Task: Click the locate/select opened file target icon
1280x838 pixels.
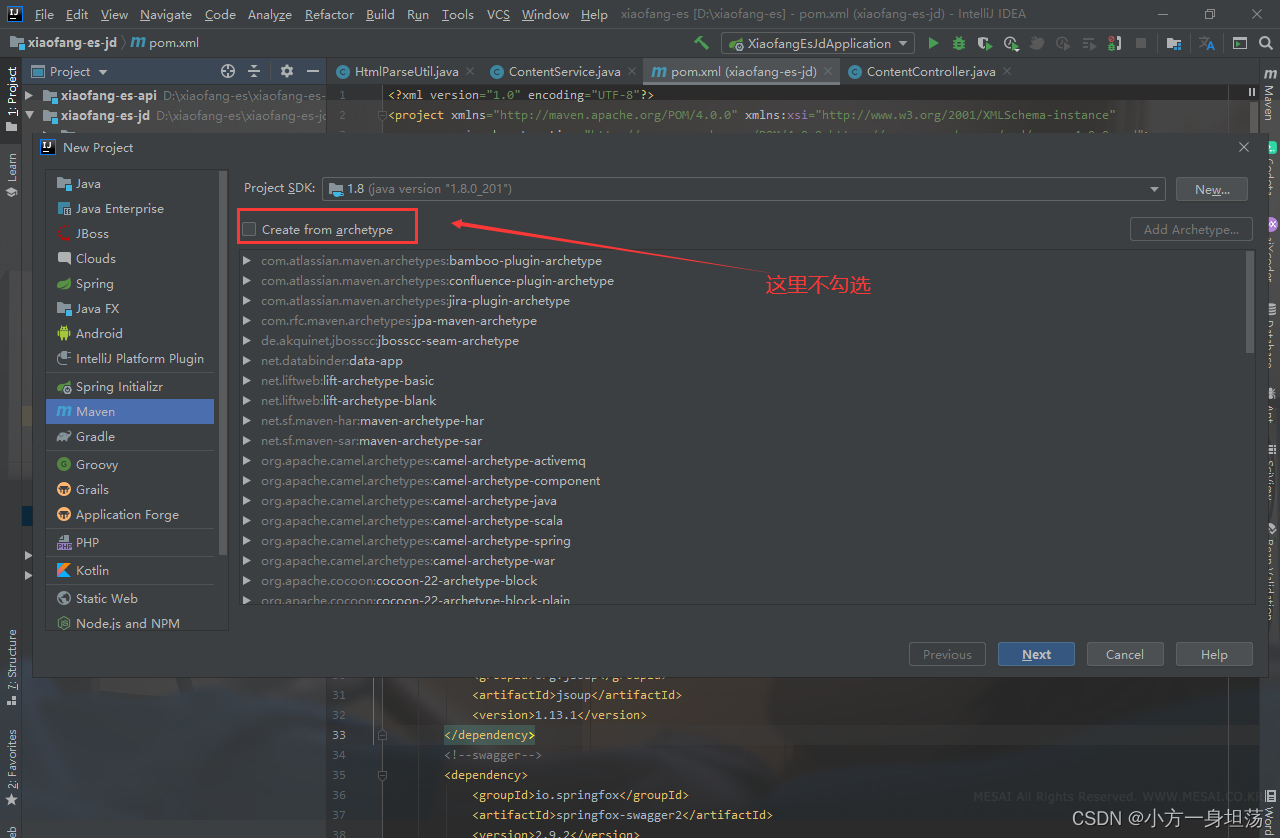Action: [228, 71]
